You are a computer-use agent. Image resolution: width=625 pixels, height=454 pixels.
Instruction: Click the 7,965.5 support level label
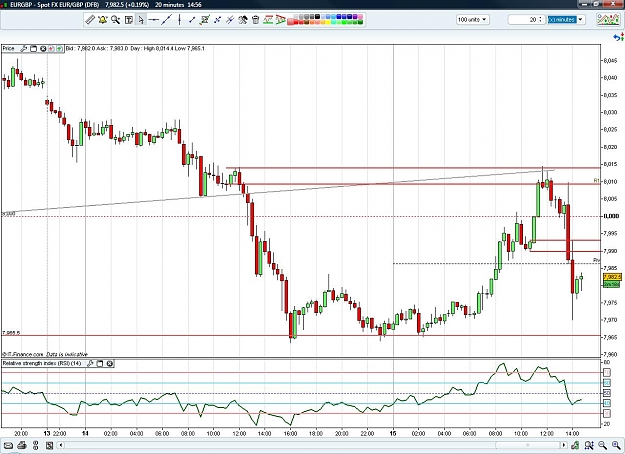[11, 333]
